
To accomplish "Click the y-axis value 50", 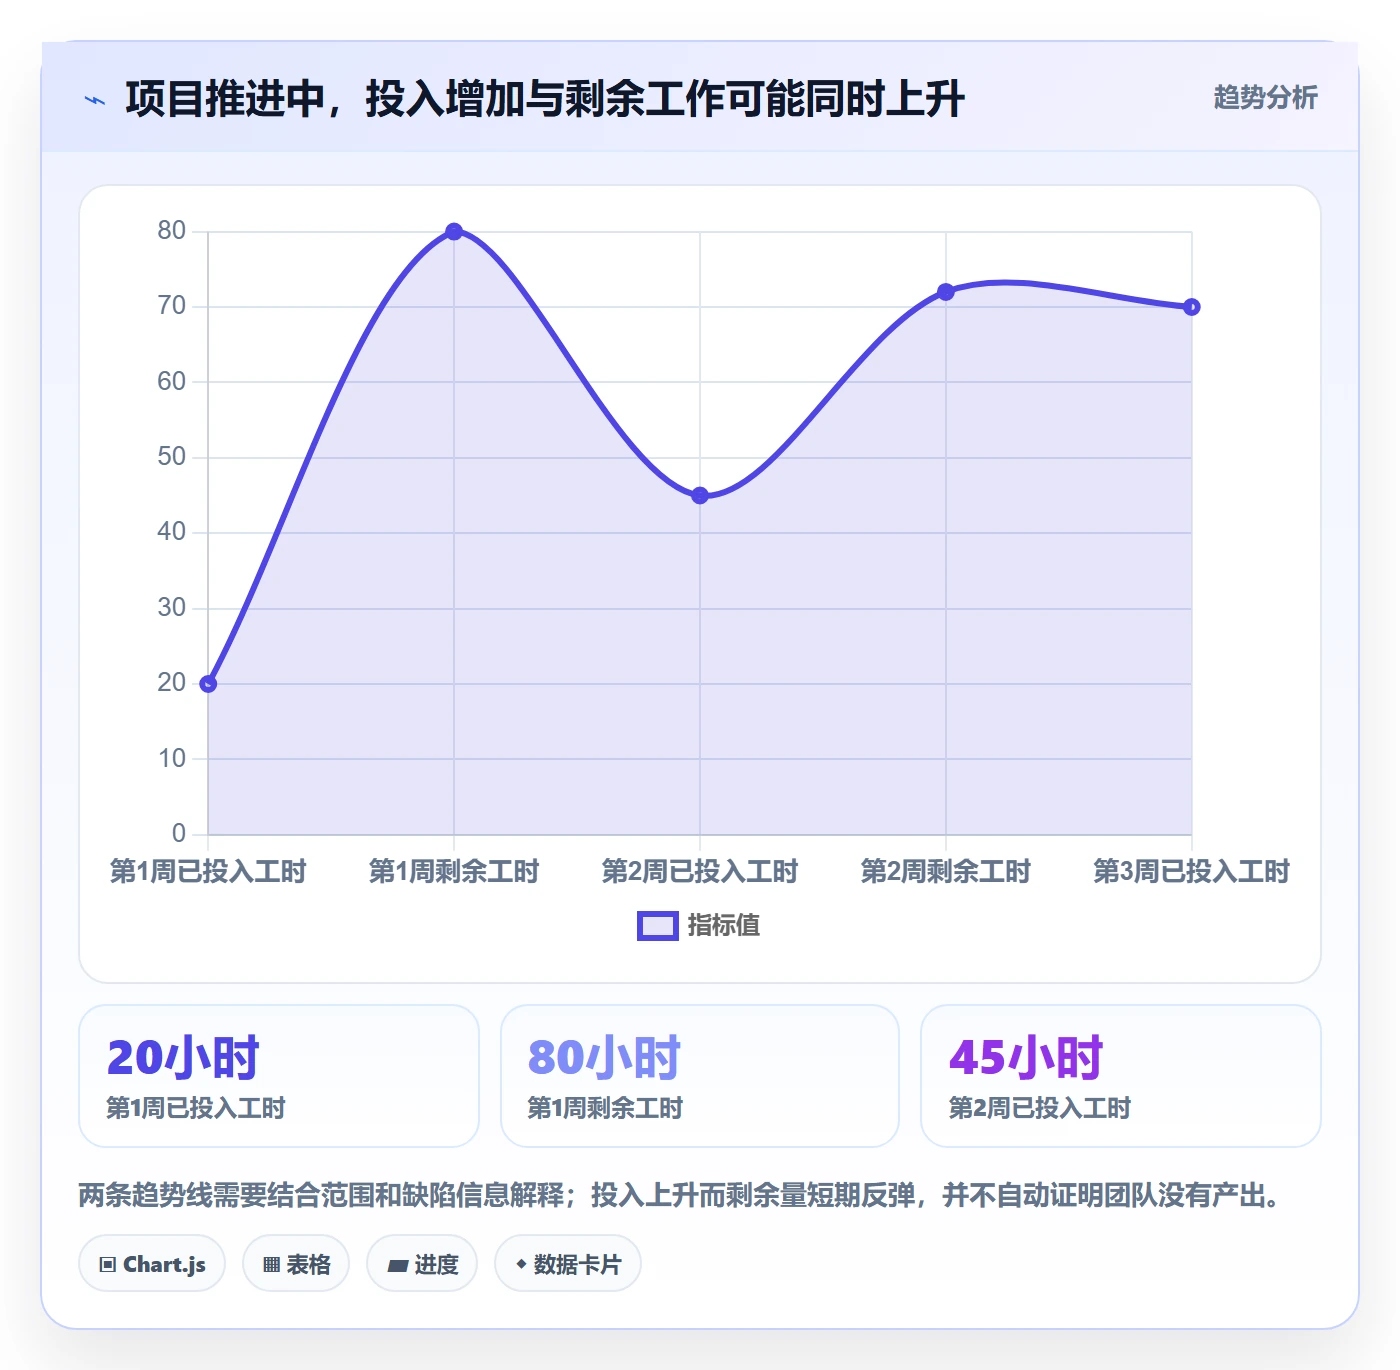I will (x=172, y=457).
